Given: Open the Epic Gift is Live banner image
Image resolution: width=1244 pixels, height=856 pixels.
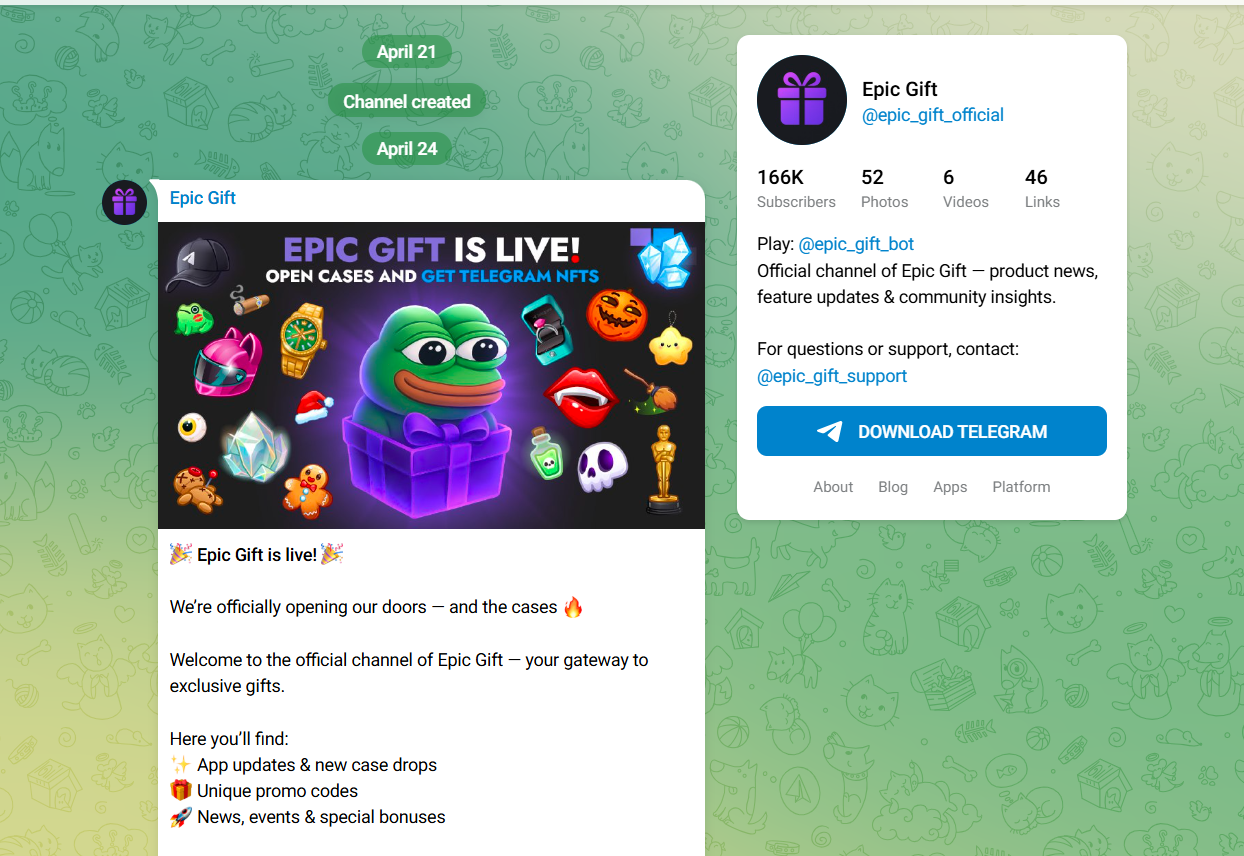Looking at the screenshot, I should pyautogui.click(x=431, y=375).
